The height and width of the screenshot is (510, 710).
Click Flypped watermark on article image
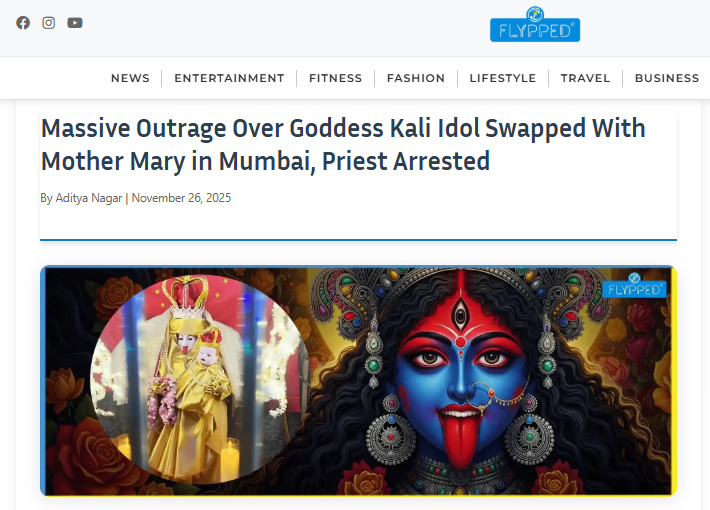634,285
